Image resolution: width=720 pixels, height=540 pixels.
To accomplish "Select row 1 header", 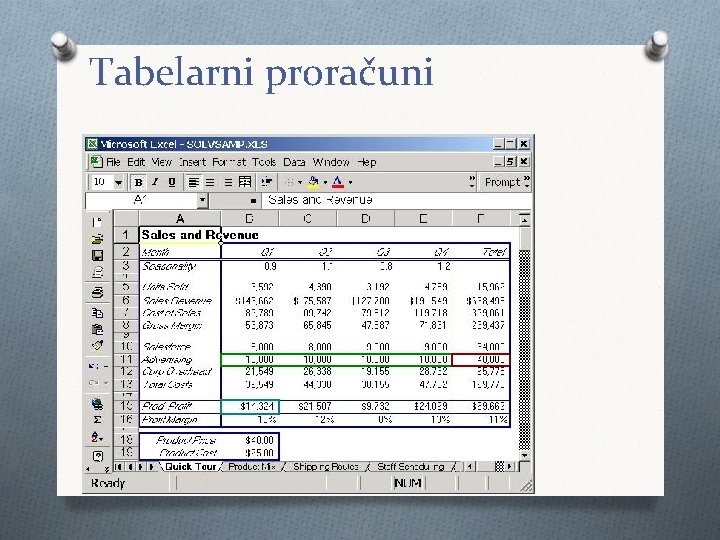I will coord(126,235).
